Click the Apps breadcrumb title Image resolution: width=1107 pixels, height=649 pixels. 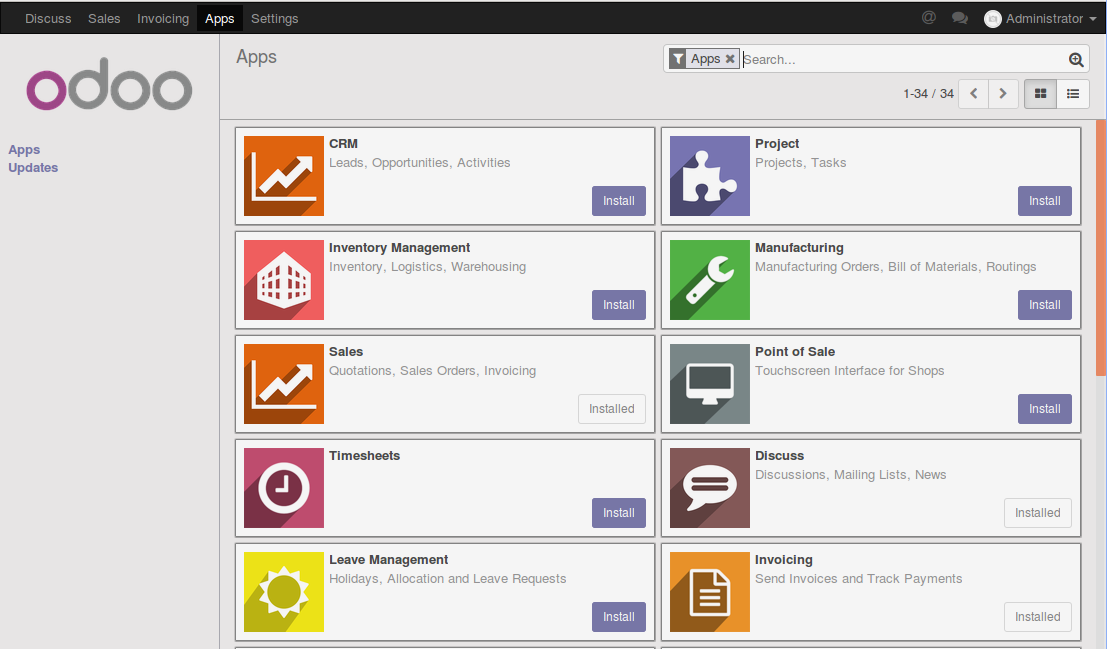point(256,57)
